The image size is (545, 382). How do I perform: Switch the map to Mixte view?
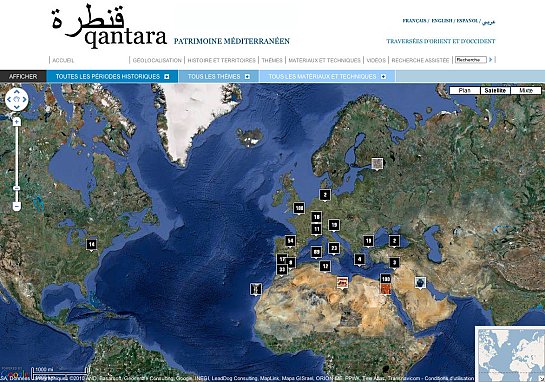click(x=526, y=91)
